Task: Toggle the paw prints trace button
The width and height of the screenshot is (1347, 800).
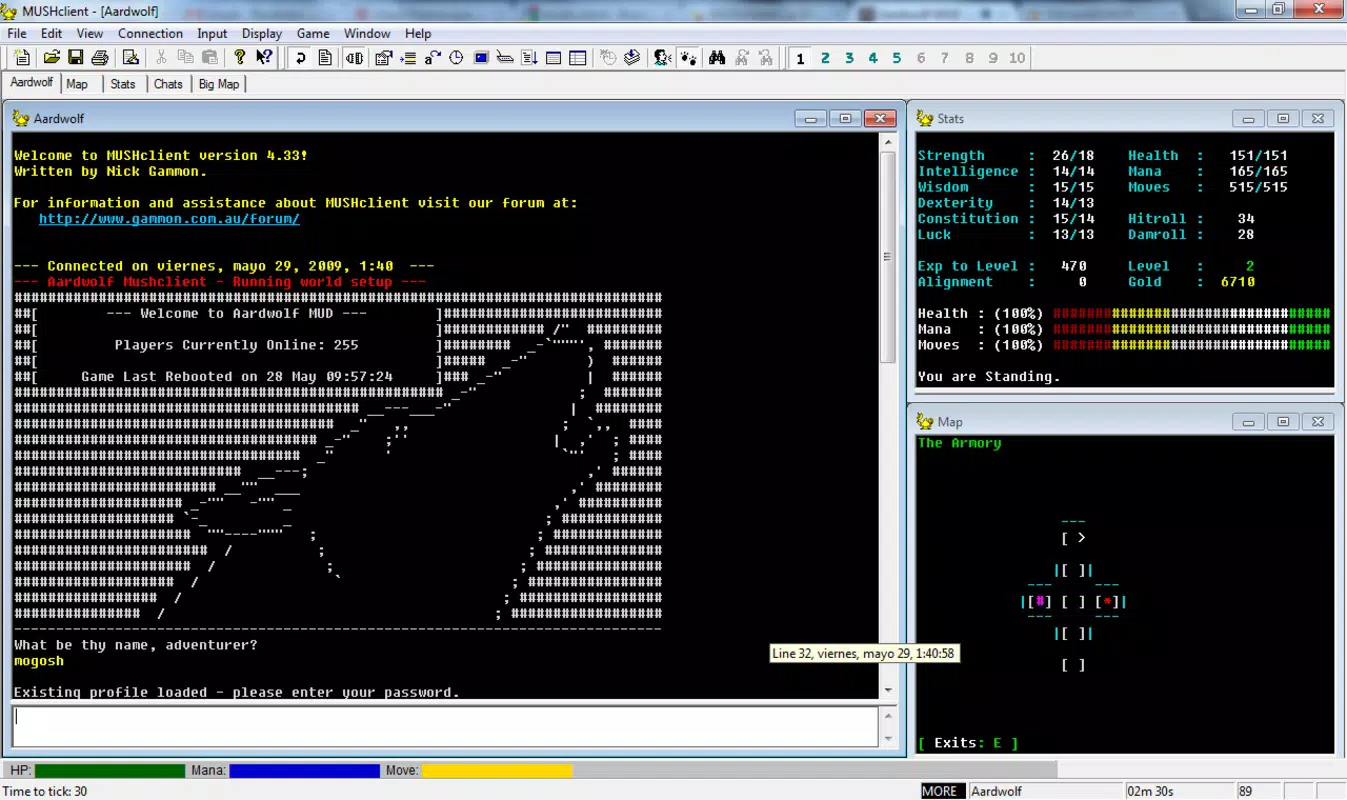Action: pyautogui.click(x=688, y=58)
